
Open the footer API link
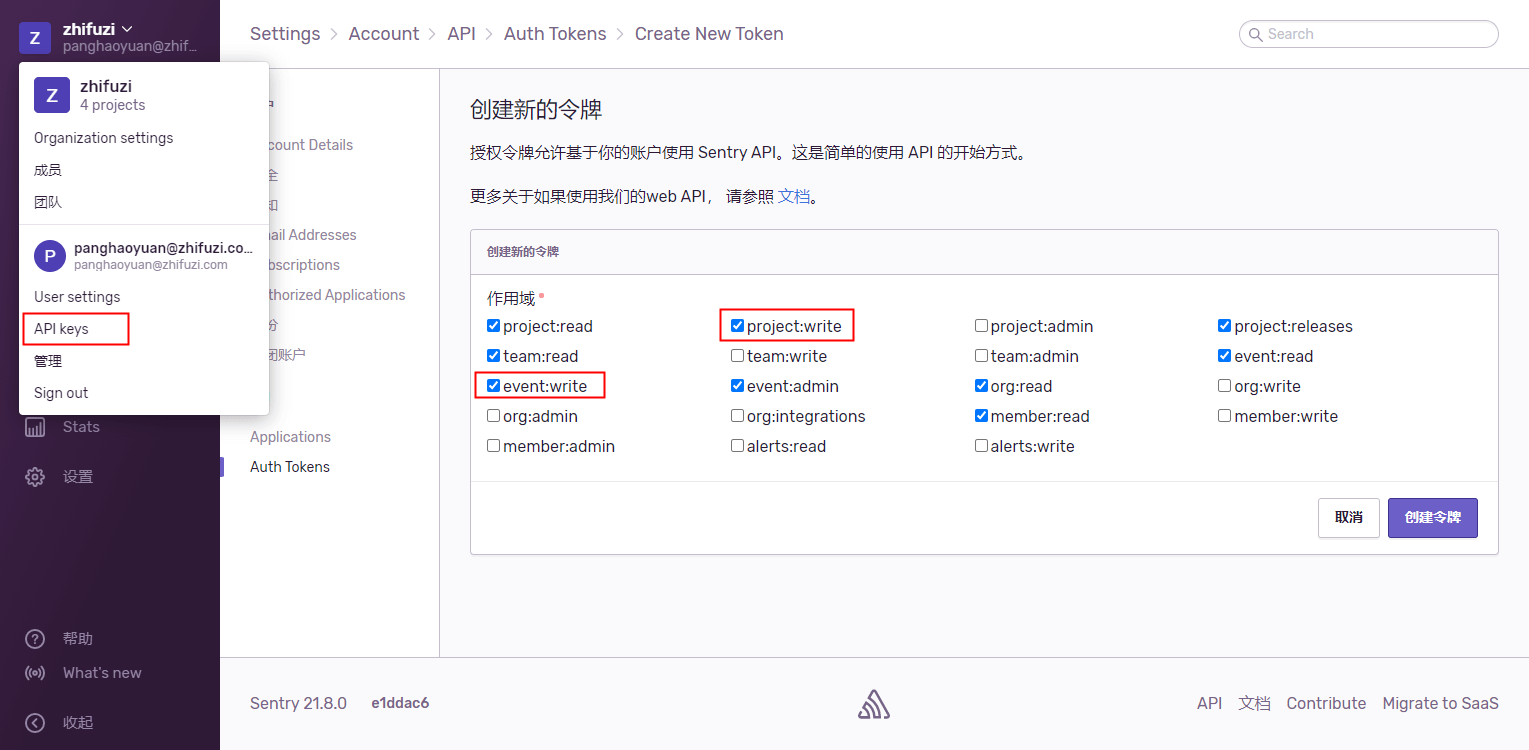(1210, 704)
